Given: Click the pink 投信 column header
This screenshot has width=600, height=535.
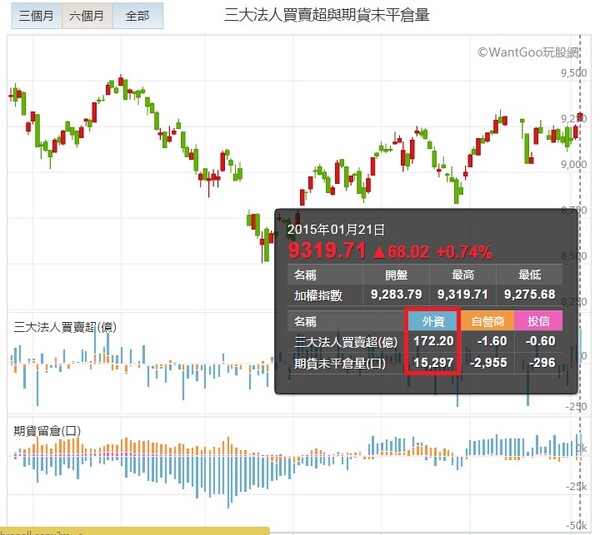Looking at the screenshot, I should [x=538, y=322].
